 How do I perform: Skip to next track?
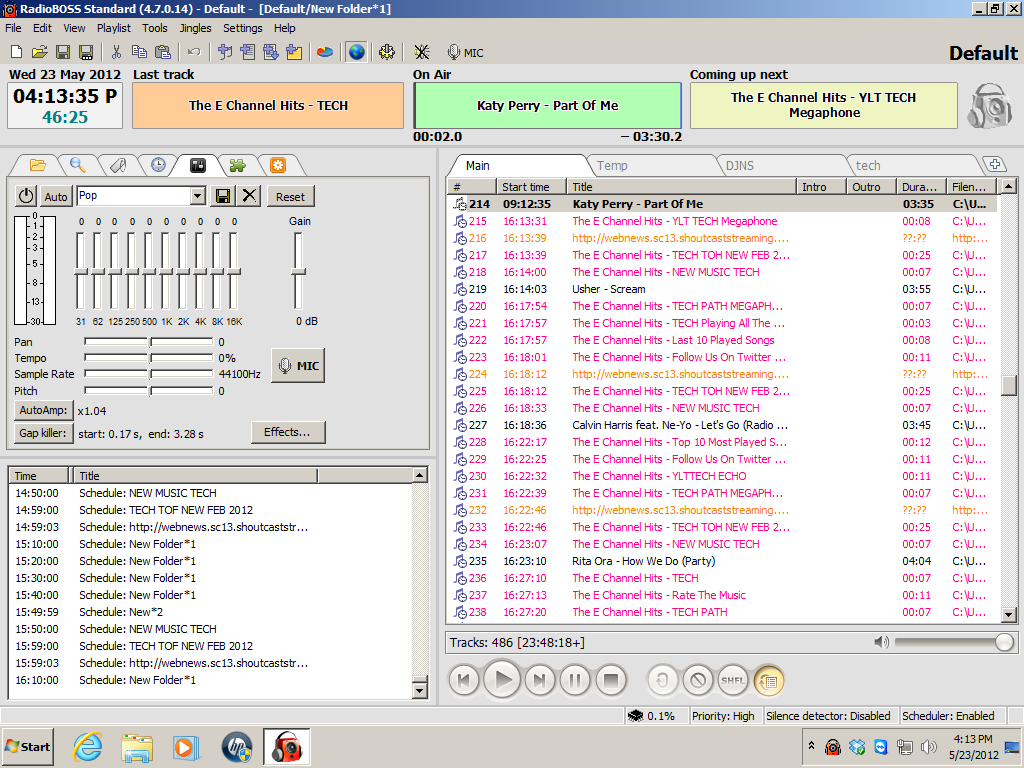[x=539, y=680]
